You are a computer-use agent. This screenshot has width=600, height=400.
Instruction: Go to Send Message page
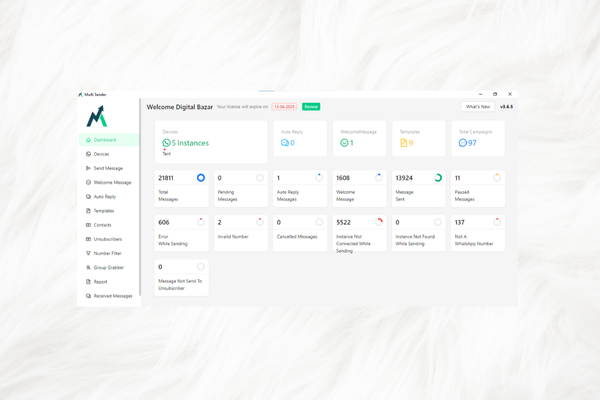(108, 168)
